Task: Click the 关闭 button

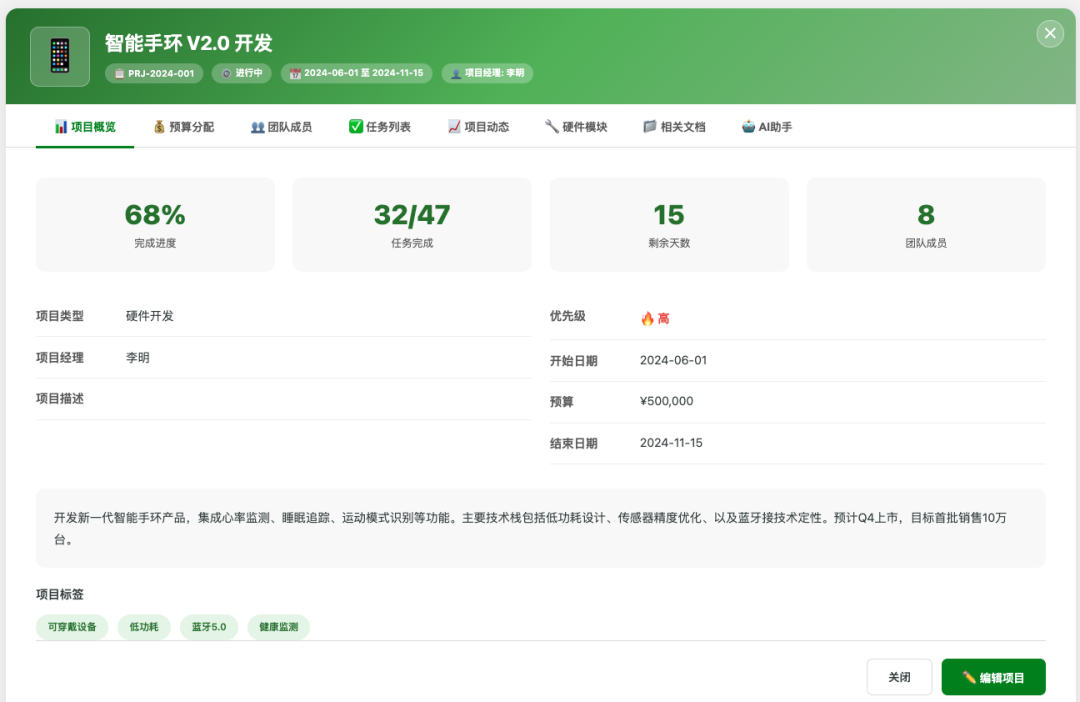Action: coord(899,676)
